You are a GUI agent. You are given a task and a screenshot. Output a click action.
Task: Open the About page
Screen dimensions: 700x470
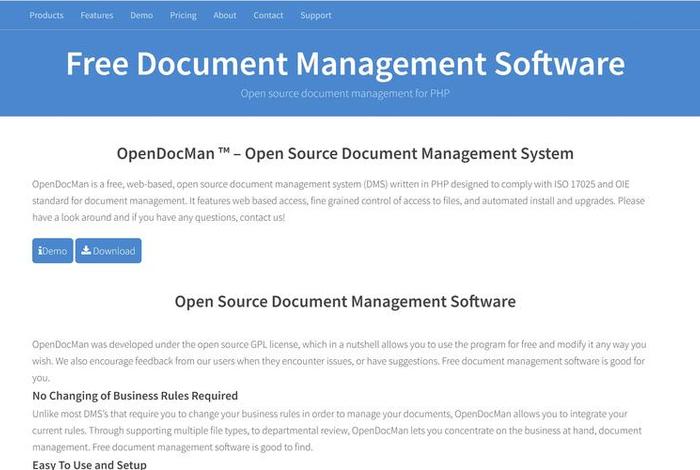225,15
